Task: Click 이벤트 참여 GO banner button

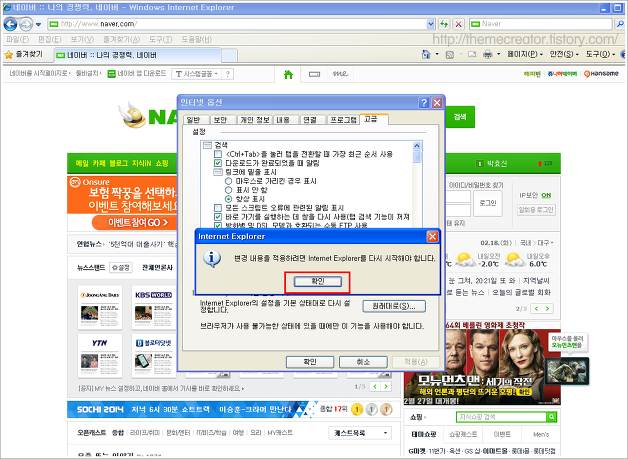Action: click(134, 223)
